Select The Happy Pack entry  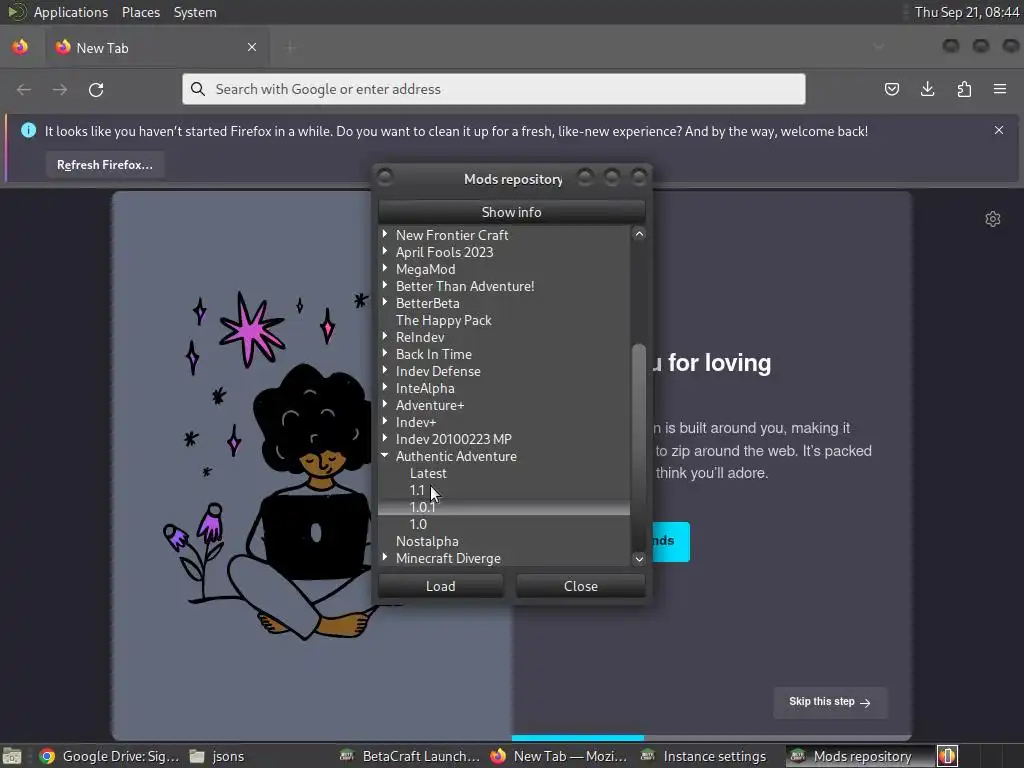pyautogui.click(x=443, y=320)
